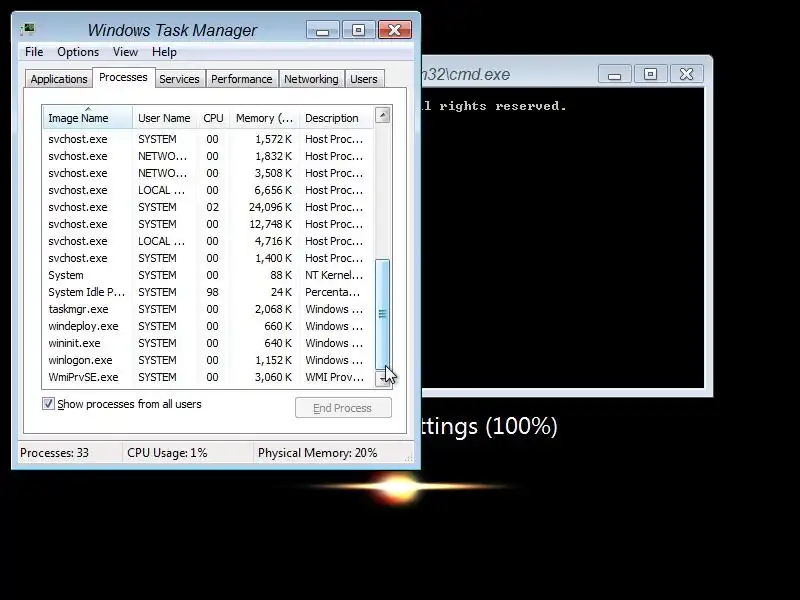Open the Networking tab
Viewport: 800px width, 600px height.
coord(311,79)
